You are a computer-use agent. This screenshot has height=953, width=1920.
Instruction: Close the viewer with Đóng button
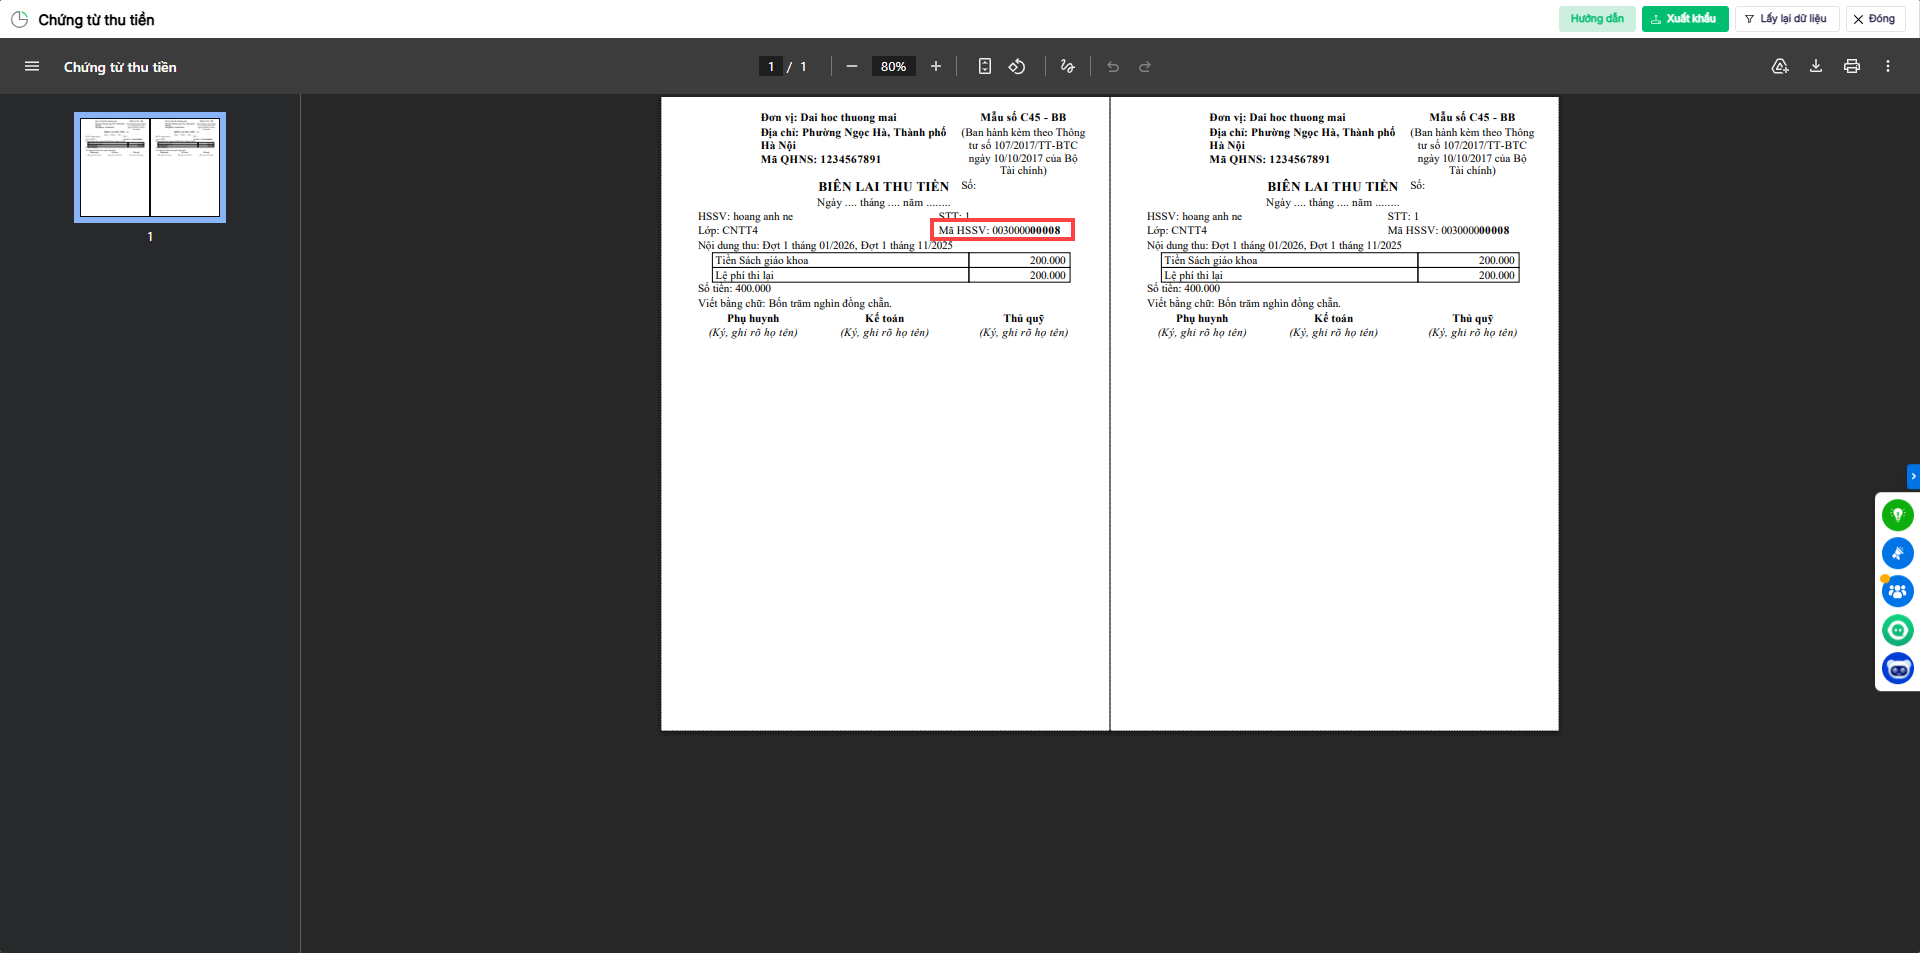coord(1874,19)
